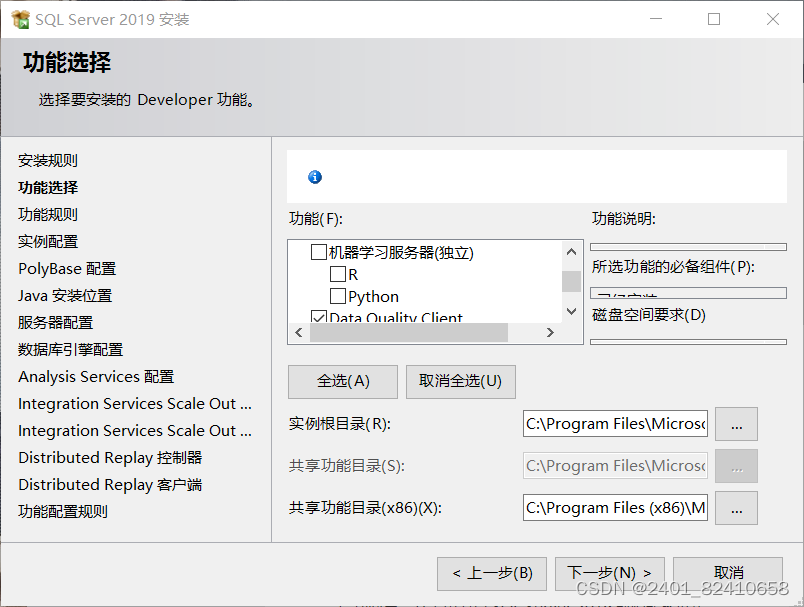
Task: Check the 机器学习服务器(独立) checkbox
Action: pyautogui.click(x=319, y=252)
